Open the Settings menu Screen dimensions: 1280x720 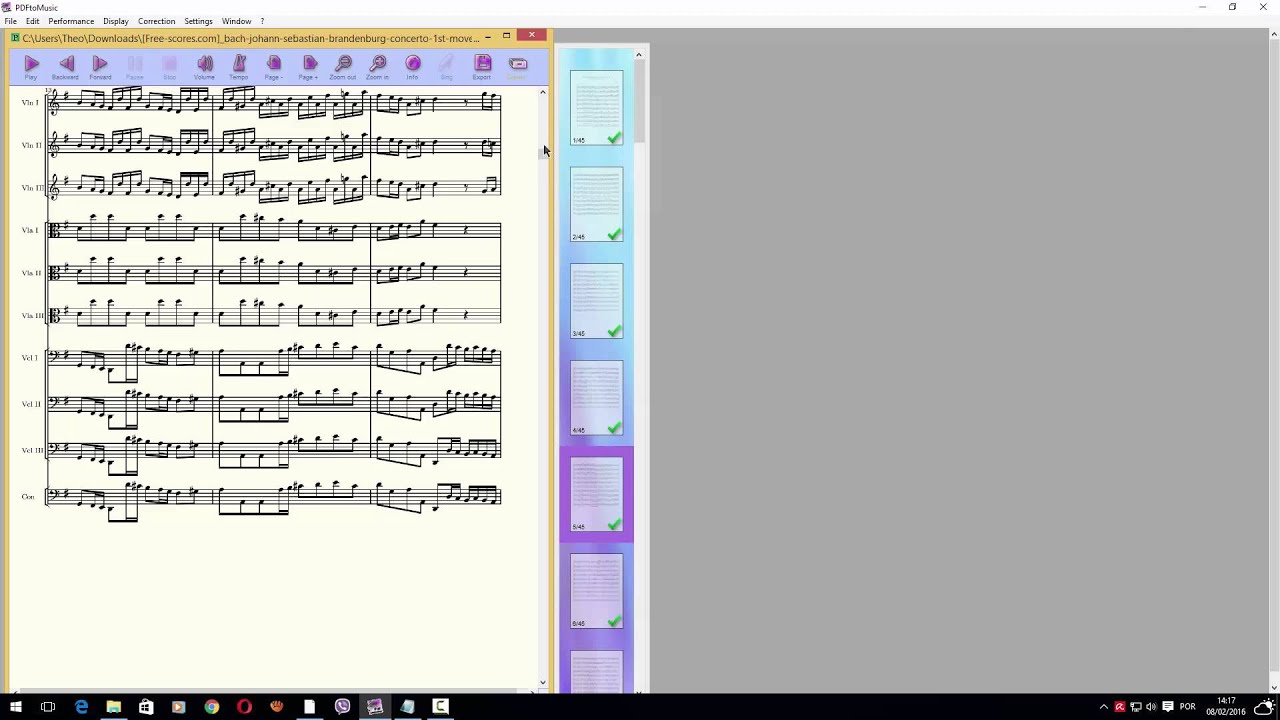click(x=198, y=21)
